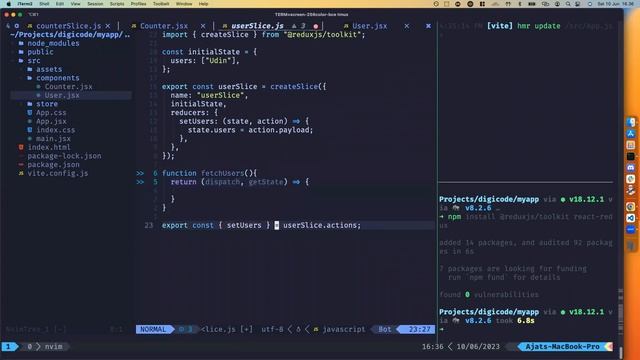Click the Ajats-MacBook-Pro hostname segment

pyautogui.click(x=562, y=347)
